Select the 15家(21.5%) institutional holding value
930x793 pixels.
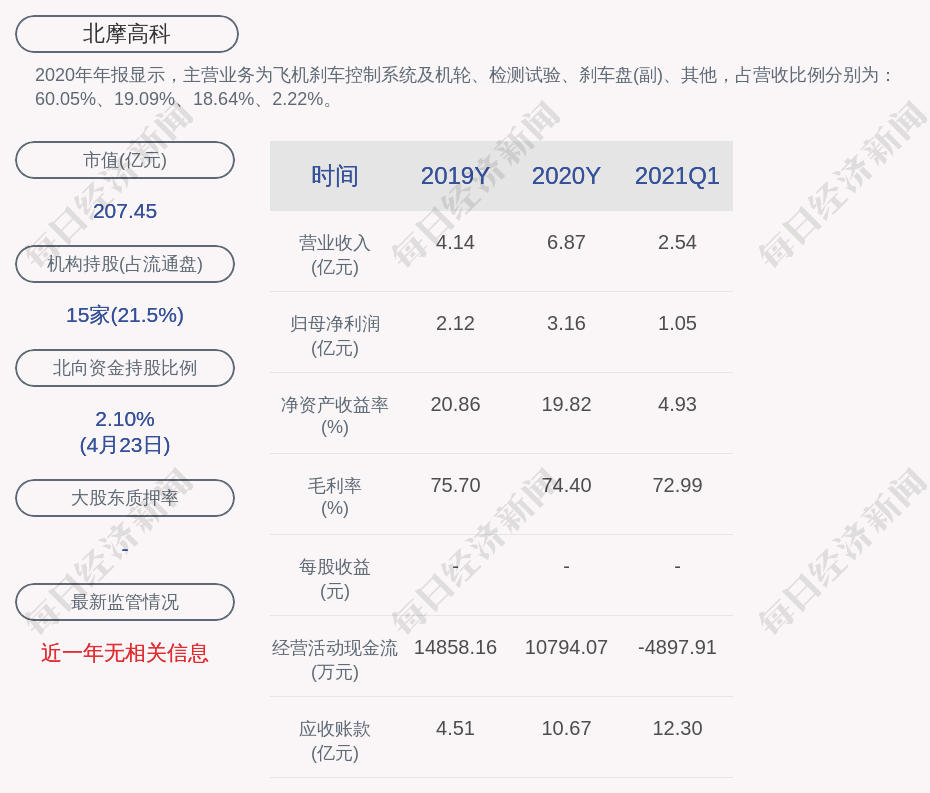(x=125, y=315)
